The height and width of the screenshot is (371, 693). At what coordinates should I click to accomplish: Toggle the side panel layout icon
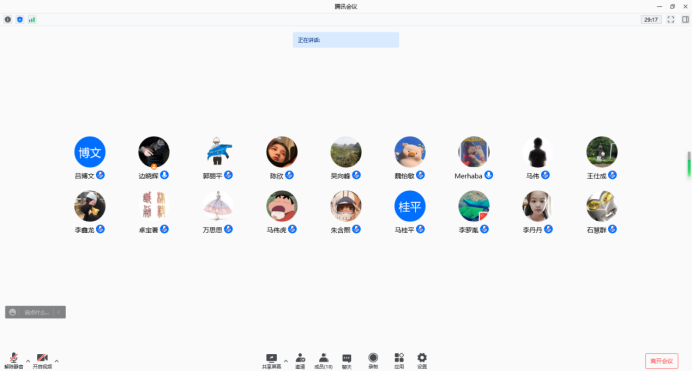pyautogui.click(x=685, y=19)
